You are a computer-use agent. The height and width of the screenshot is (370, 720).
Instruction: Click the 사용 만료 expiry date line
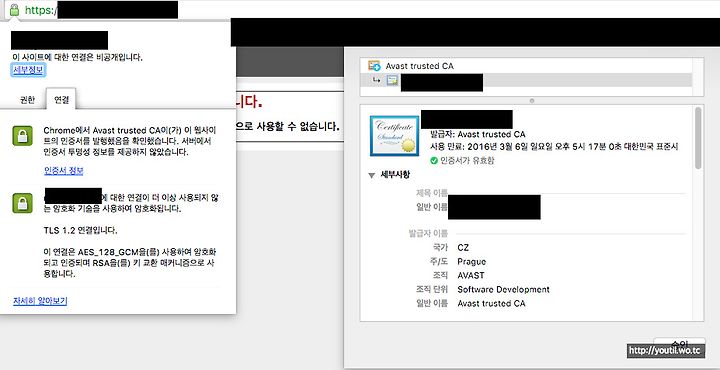pyautogui.click(x=554, y=147)
